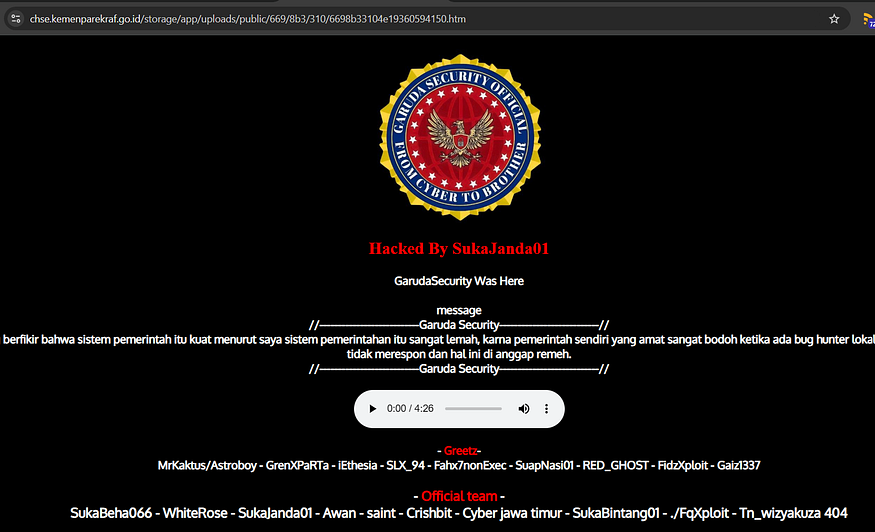Click the address bar URL text
Viewport: 875px width, 532px height.
pyautogui.click(x=248, y=19)
